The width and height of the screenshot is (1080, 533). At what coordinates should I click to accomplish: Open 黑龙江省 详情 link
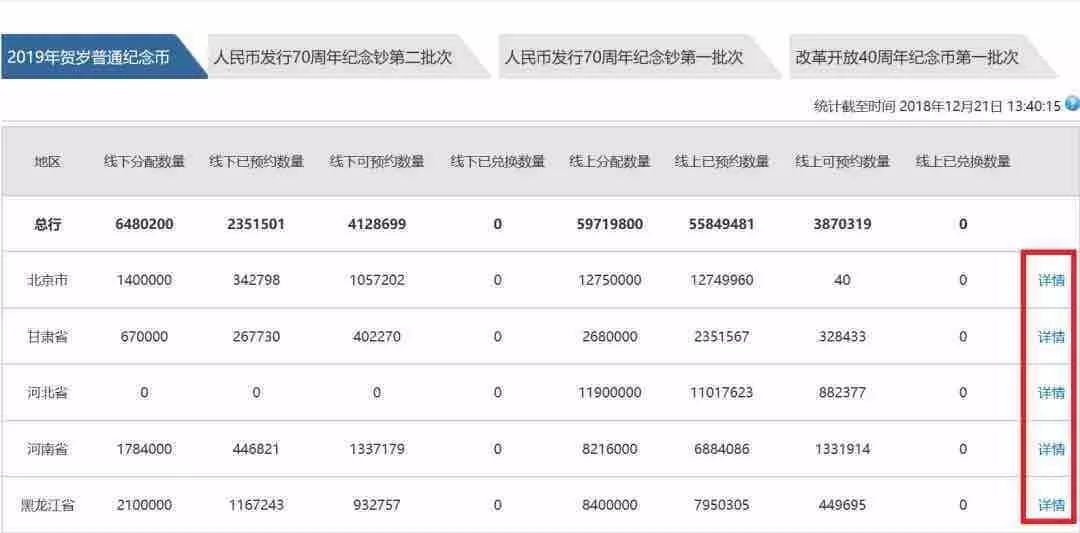pyautogui.click(x=1051, y=505)
